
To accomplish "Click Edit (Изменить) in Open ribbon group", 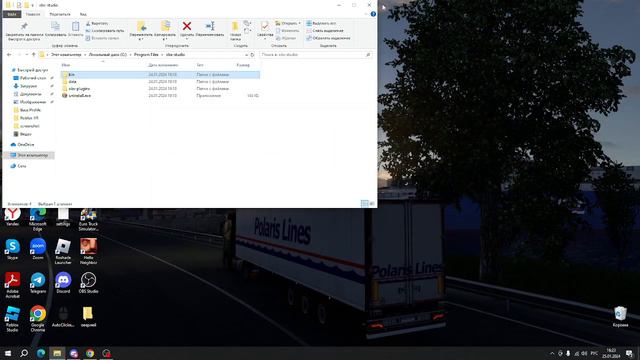I will pyautogui.click(x=287, y=31).
